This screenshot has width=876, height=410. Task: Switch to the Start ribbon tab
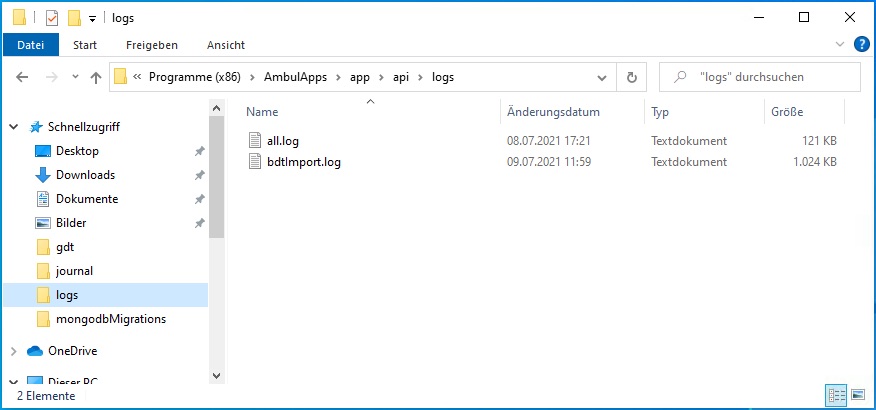pos(85,45)
